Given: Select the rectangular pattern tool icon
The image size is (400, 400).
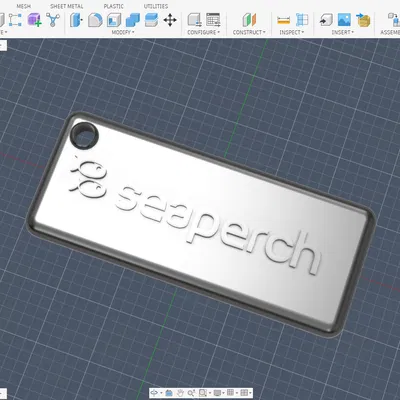Looking at the screenshot, I should point(15,20).
